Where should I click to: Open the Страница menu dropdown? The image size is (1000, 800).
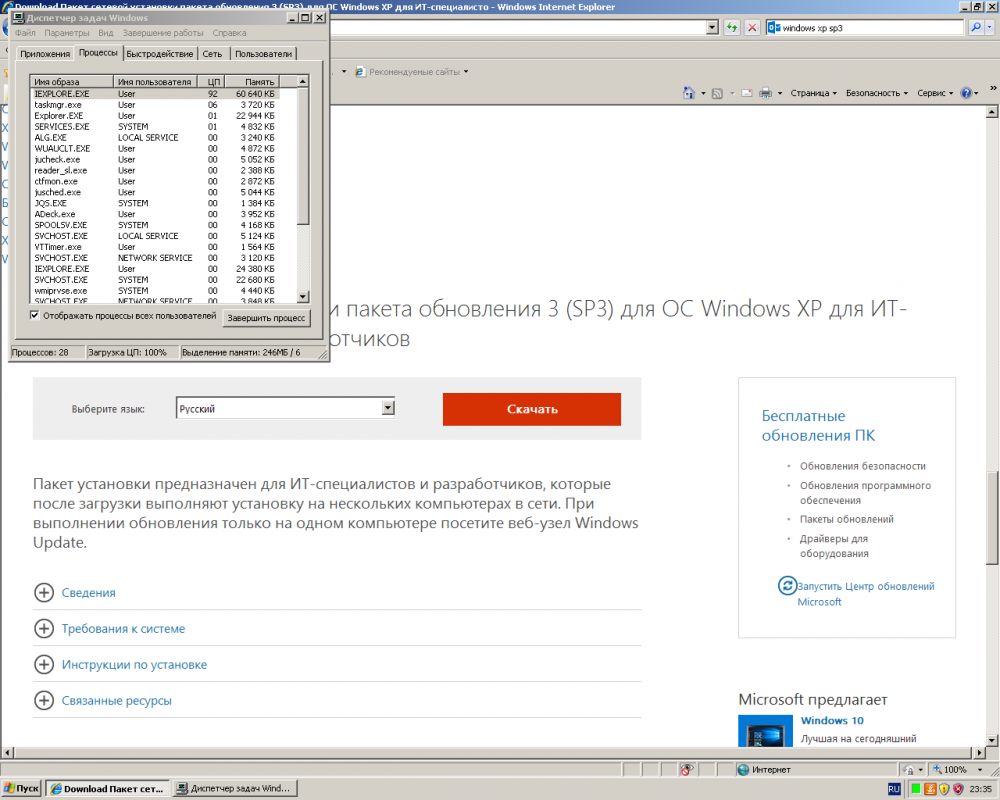[x=813, y=93]
